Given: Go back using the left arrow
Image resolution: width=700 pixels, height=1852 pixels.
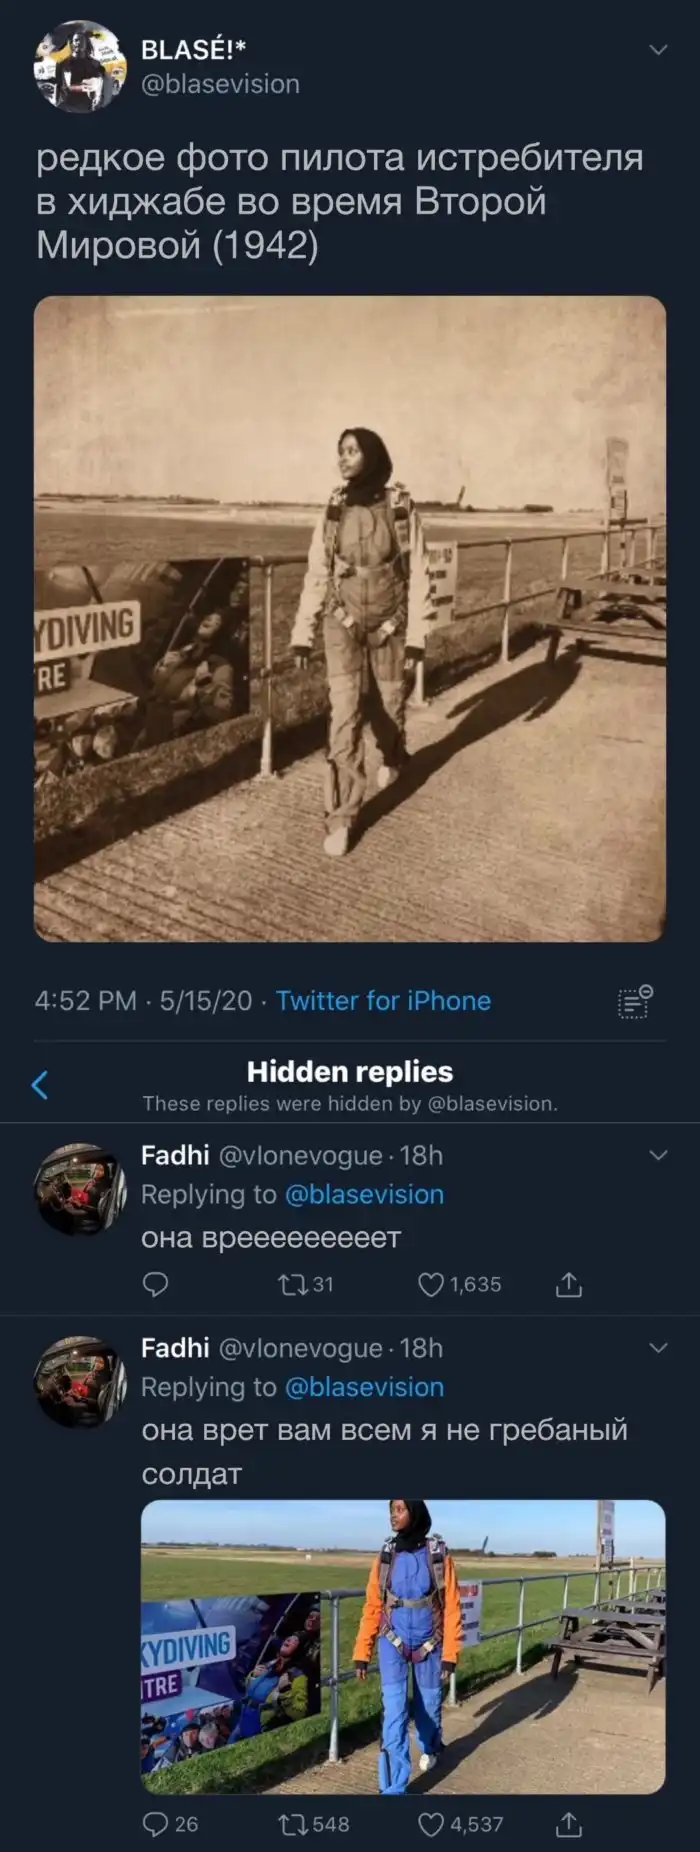Looking at the screenshot, I should coord(40,1084).
